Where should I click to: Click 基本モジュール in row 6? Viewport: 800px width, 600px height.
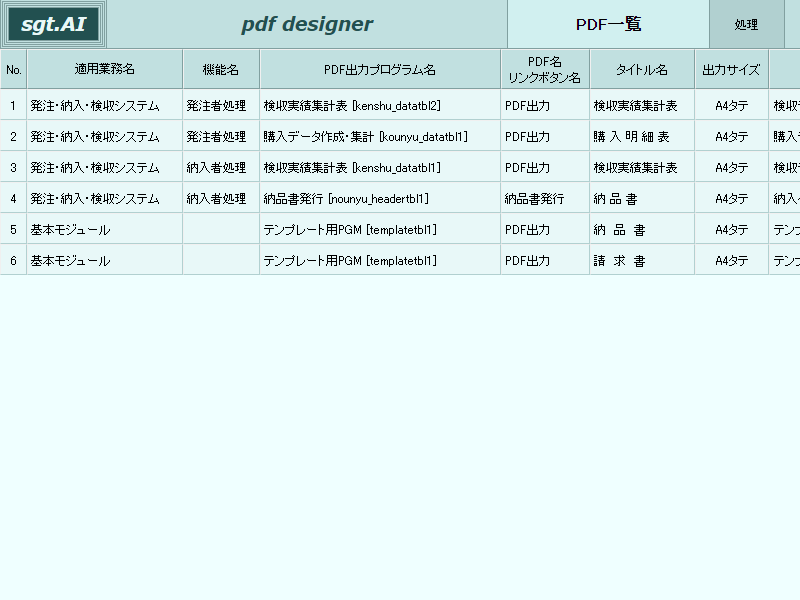[70, 261]
